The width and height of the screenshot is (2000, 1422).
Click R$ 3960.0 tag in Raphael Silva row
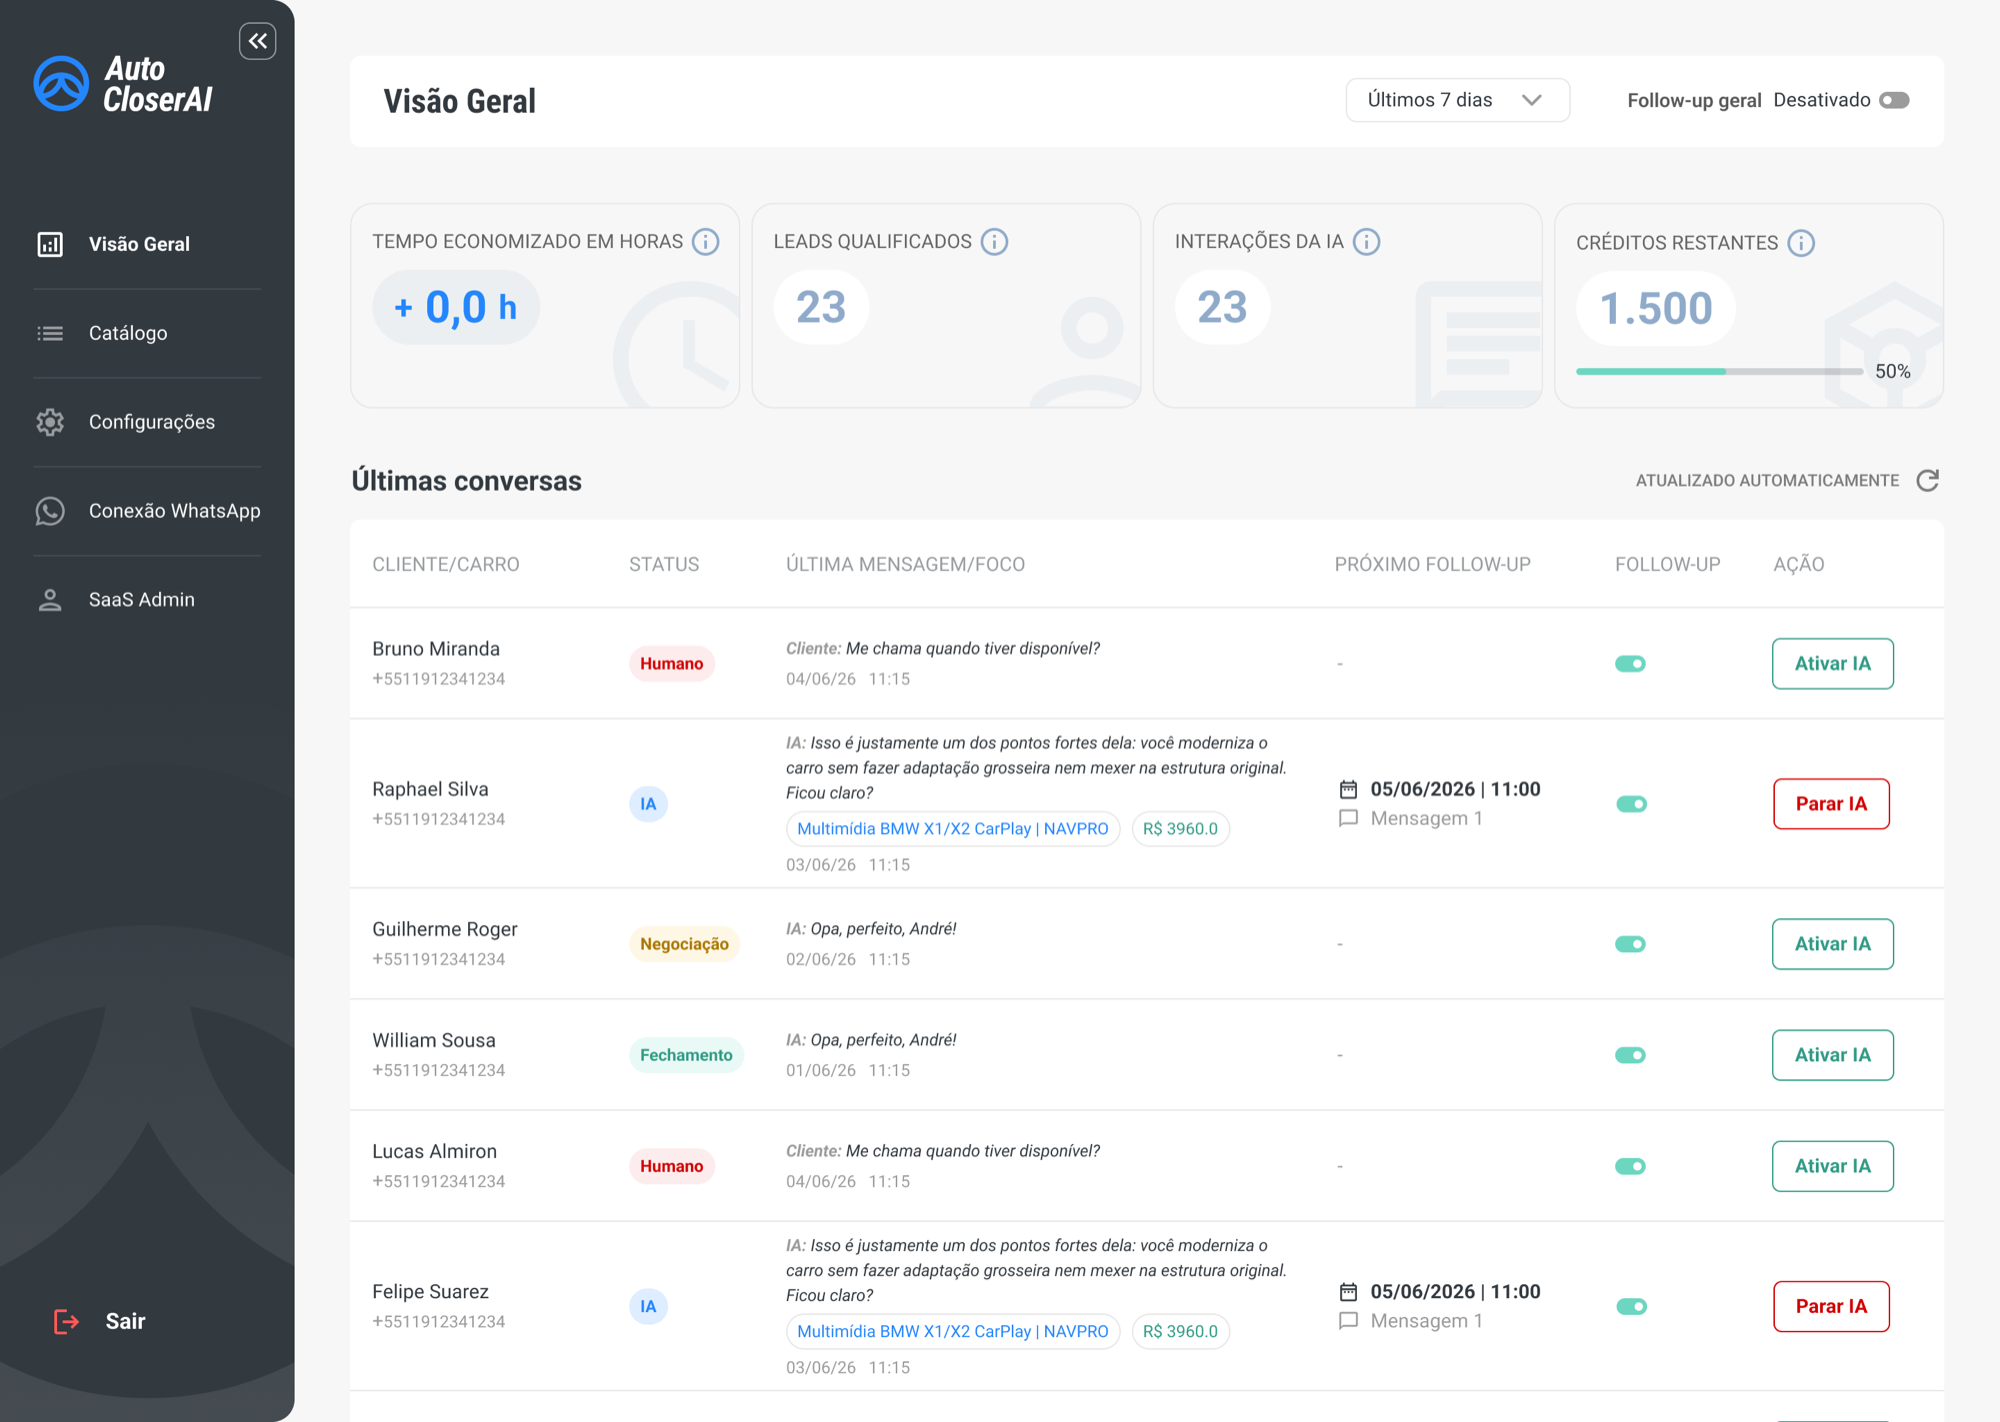click(x=1180, y=829)
